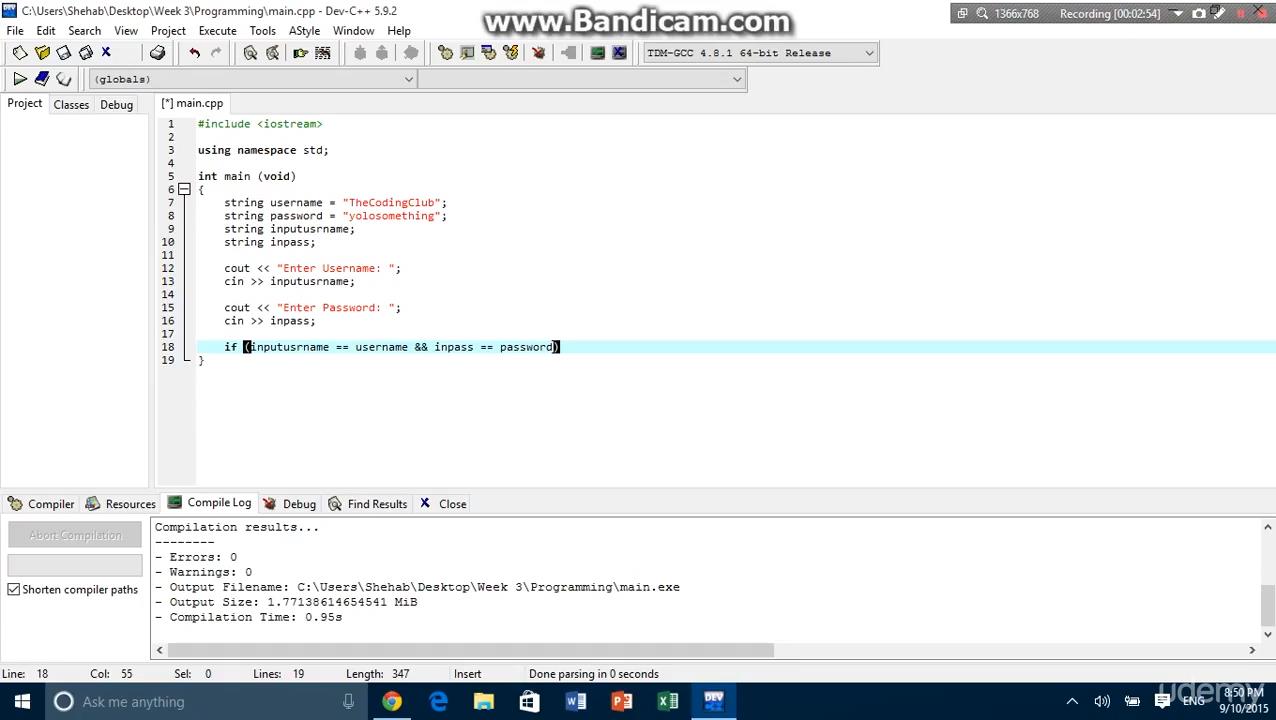Switch to the Compiler tab in bottom panel
1276x720 pixels.
pos(40,504)
